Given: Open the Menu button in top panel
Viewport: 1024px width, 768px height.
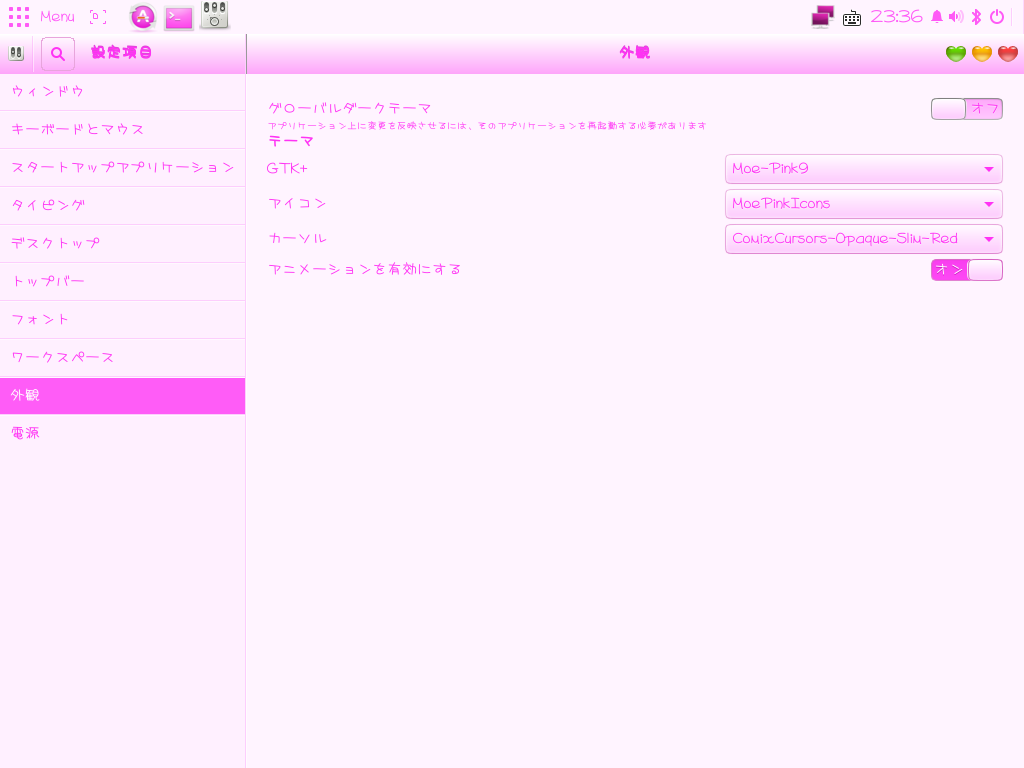Looking at the screenshot, I should (x=41, y=17).
